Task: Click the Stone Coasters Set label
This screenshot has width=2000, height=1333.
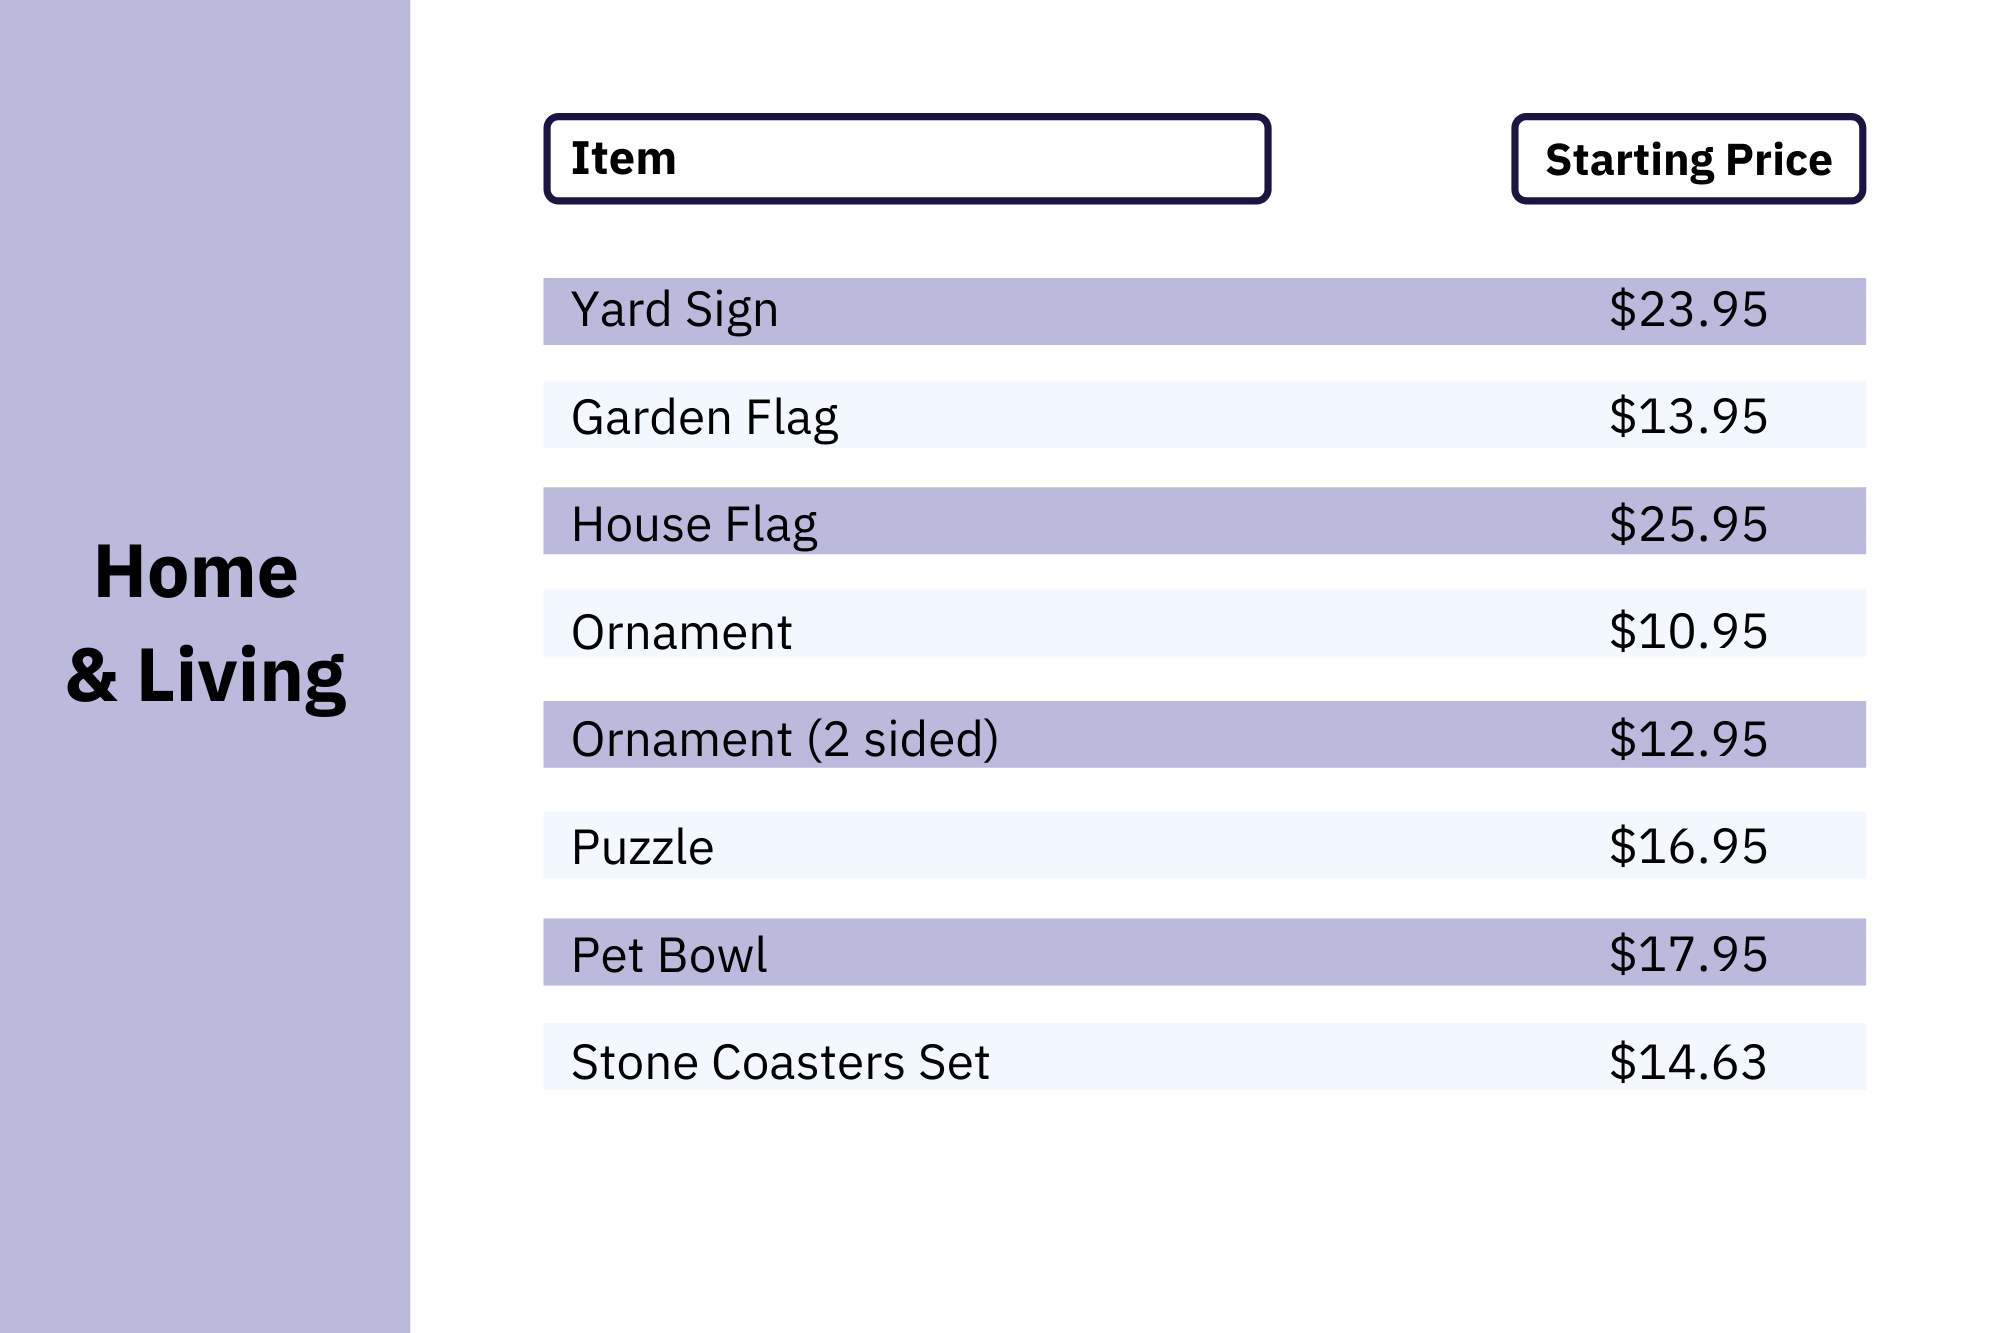Action: point(780,1062)
